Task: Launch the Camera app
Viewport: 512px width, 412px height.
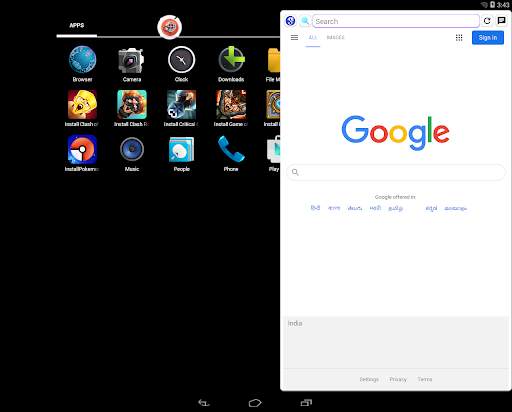Action: [x=132, y=60]
